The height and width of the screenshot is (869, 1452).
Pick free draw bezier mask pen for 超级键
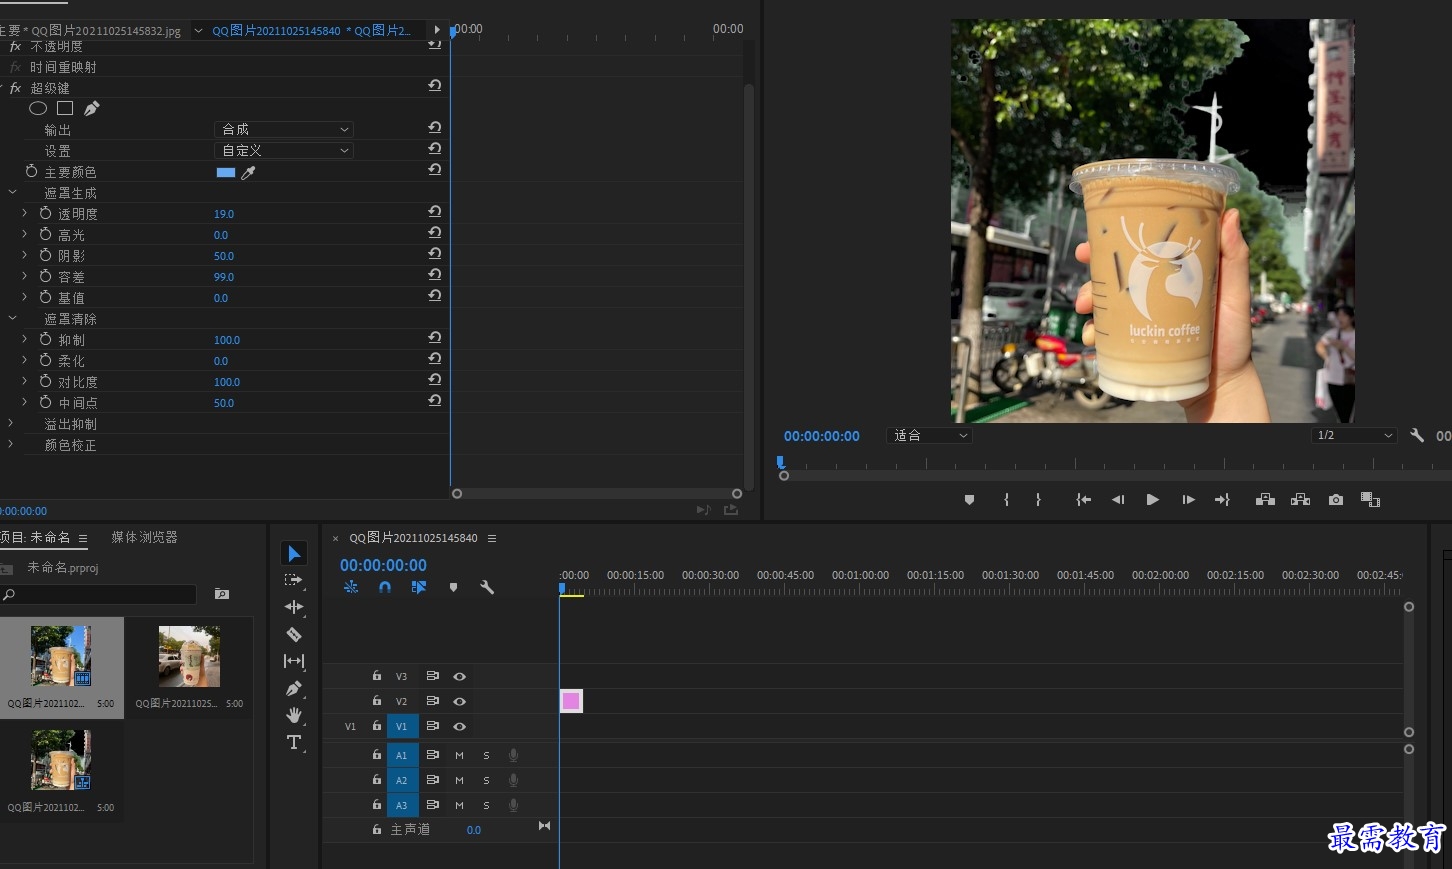(91, 108)
